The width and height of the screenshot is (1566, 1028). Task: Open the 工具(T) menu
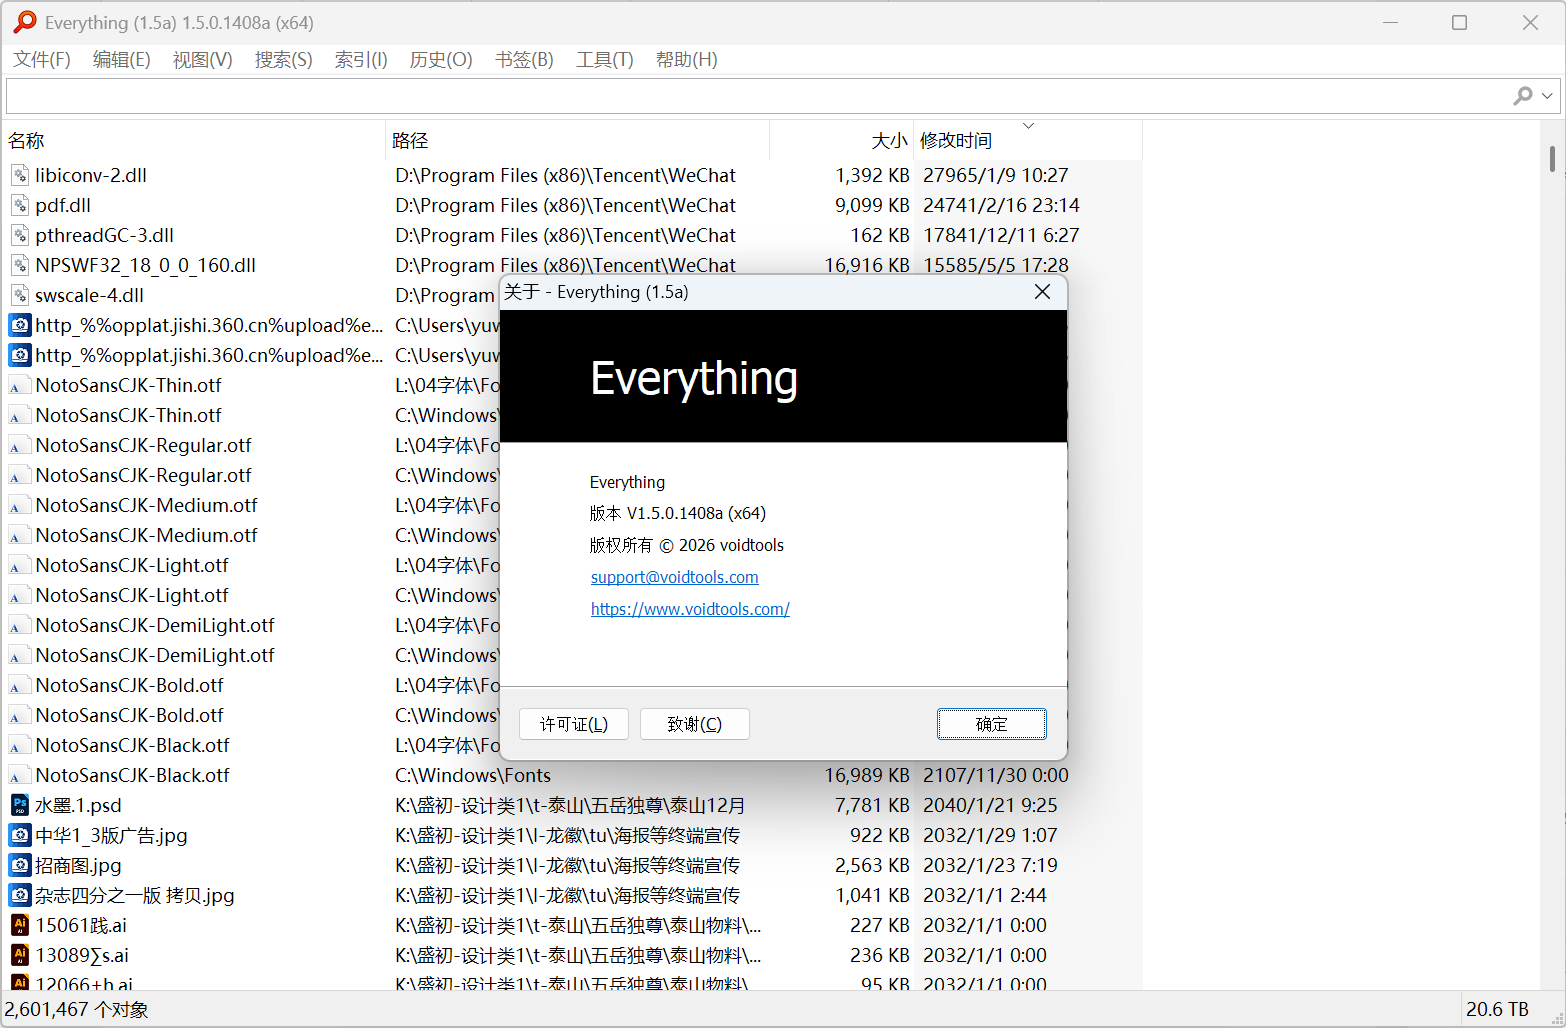click(x=605, y=60)
